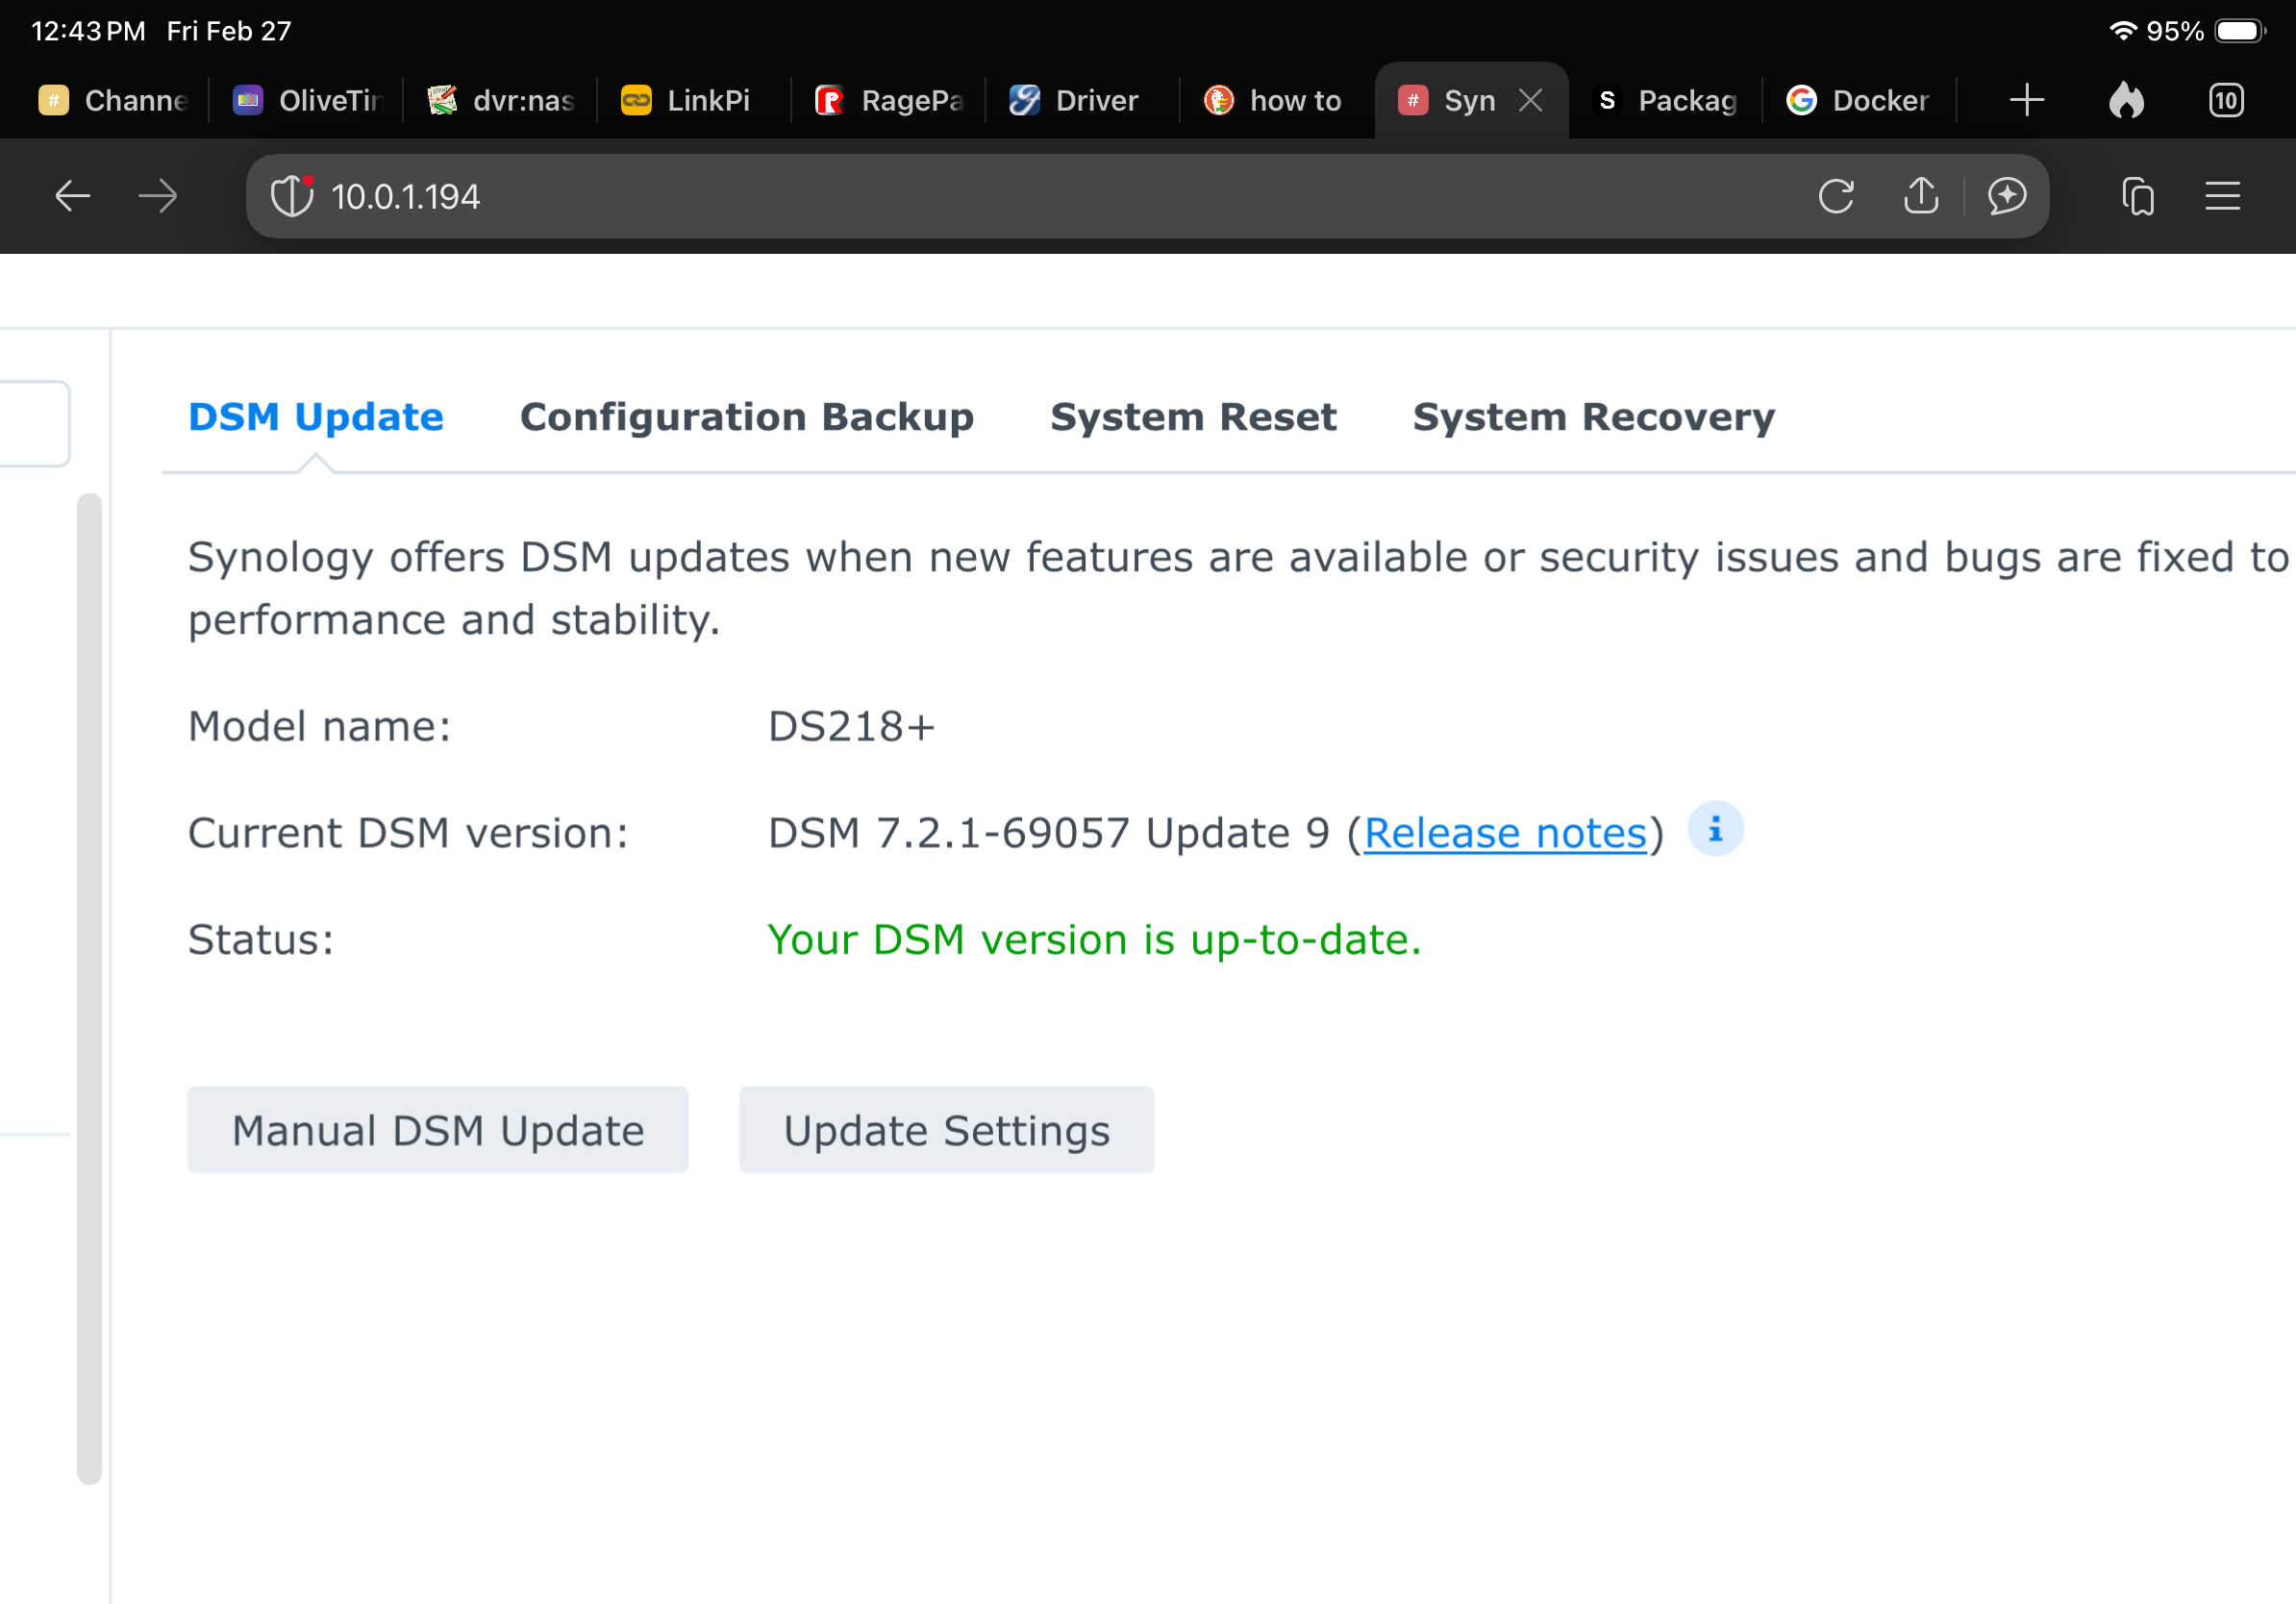Open the hamburger browser menu

pyautogui.click(x=2222, y=196)
